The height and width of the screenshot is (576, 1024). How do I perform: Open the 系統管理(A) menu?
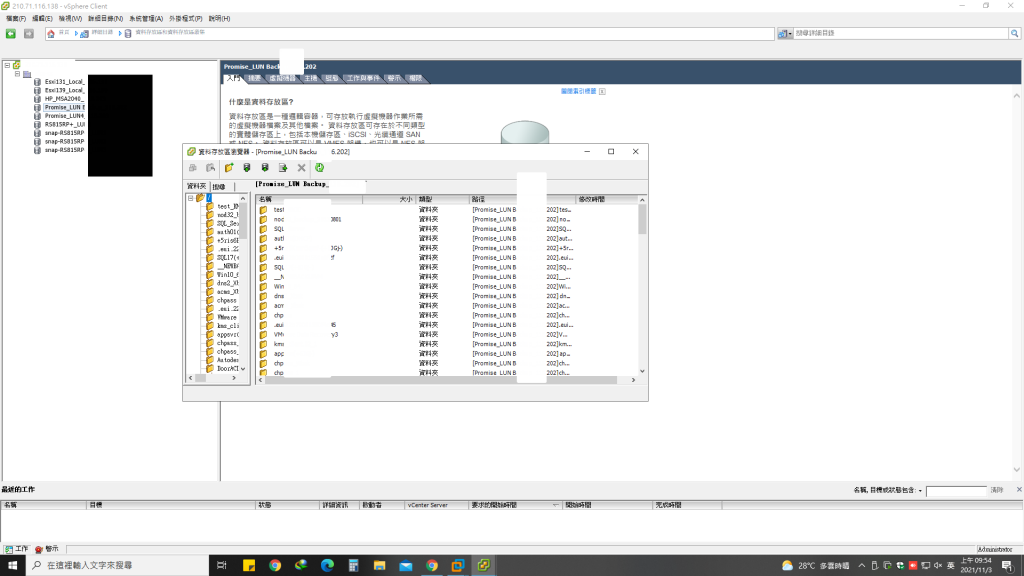coord(146,19)
